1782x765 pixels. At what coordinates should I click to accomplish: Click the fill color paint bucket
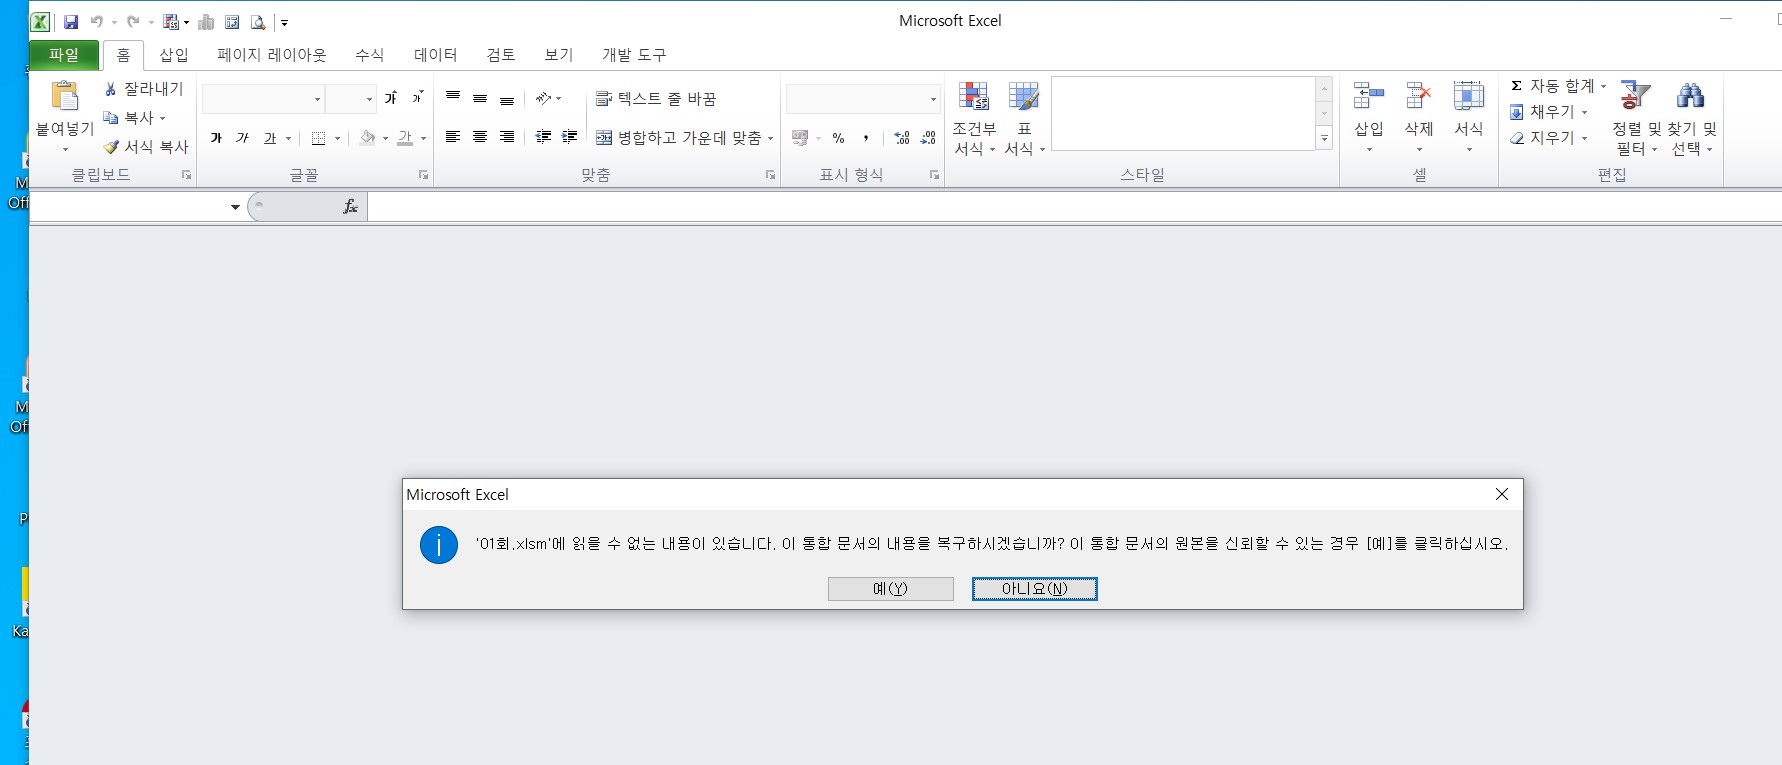pos(367,138)
